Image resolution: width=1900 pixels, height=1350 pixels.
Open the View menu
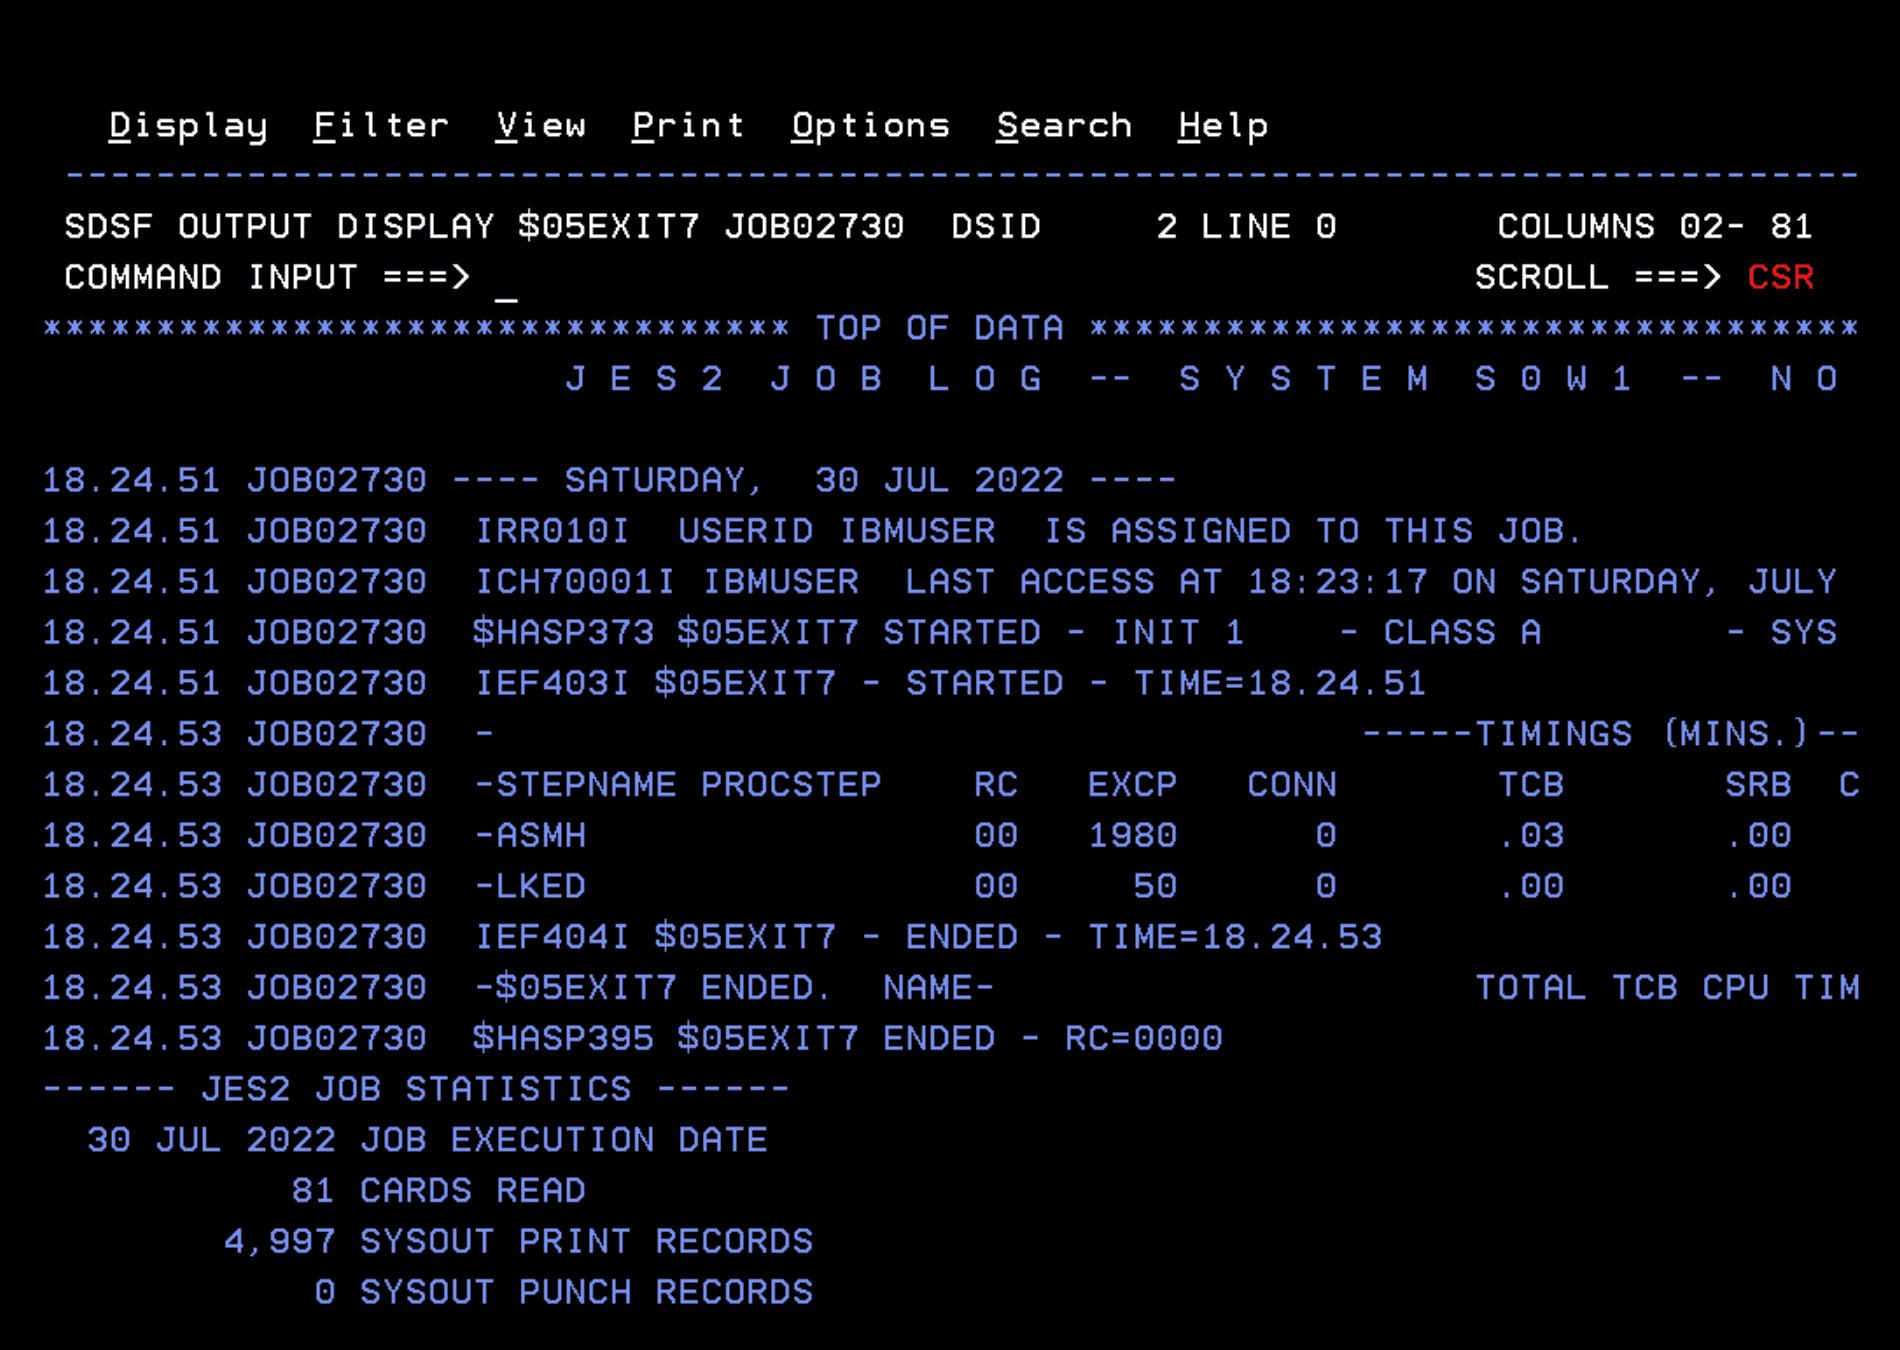pyautogui.click(x=540, y=126)
